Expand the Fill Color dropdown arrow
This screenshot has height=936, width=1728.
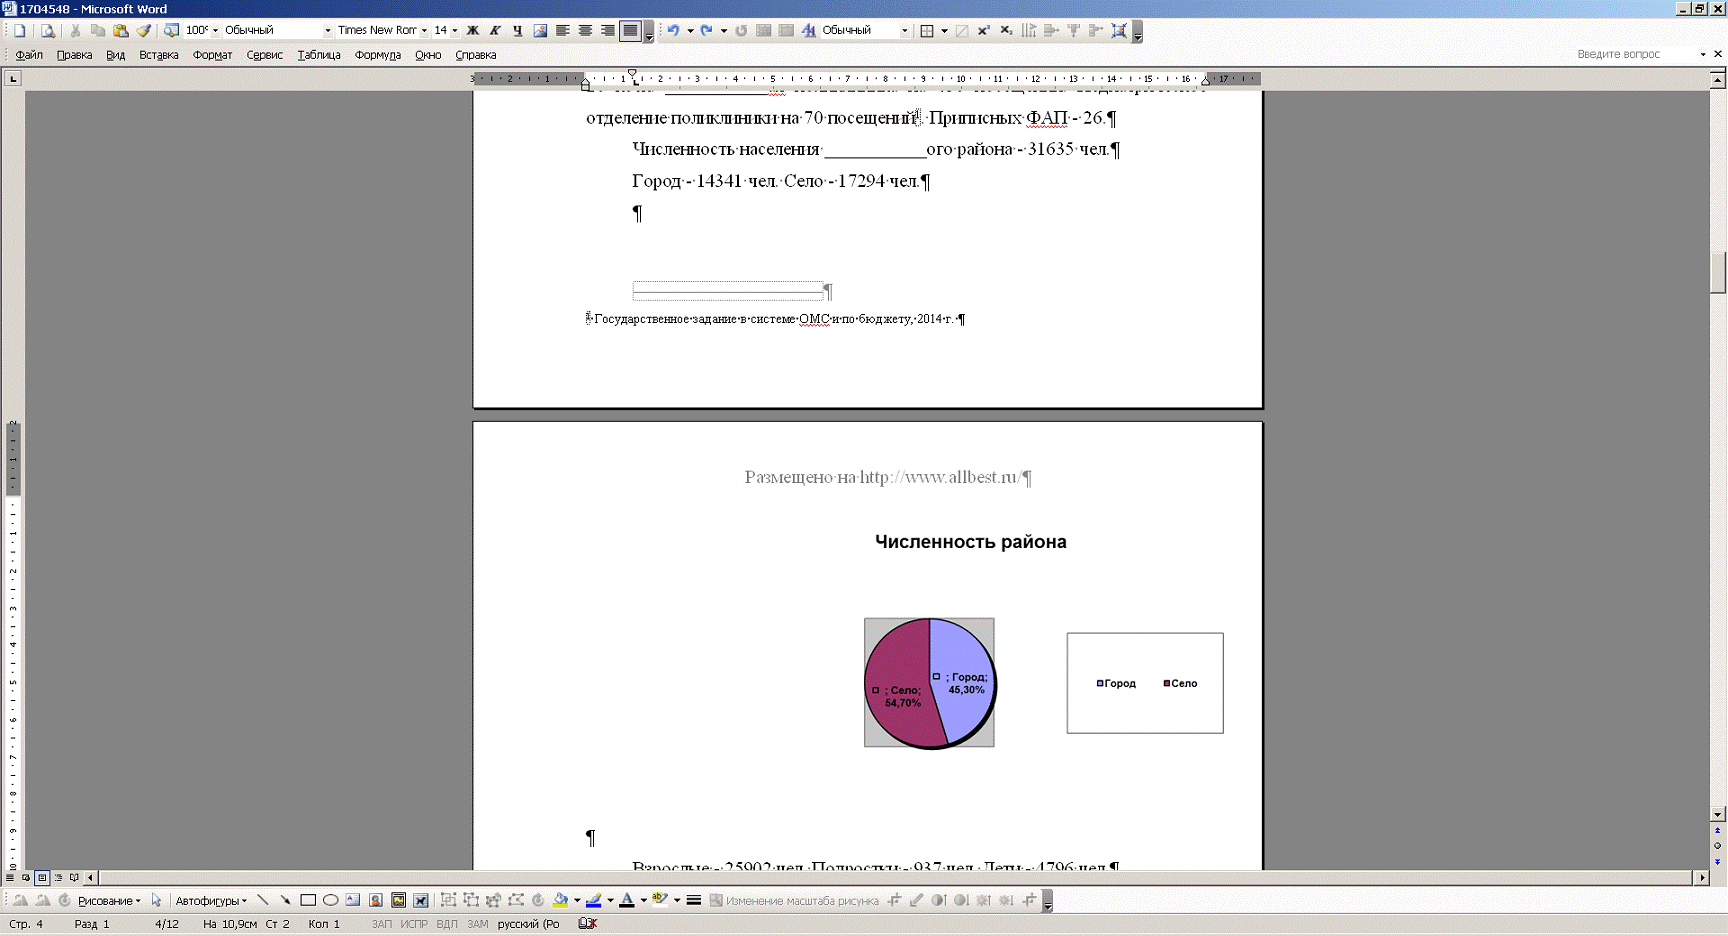(577, 901)
